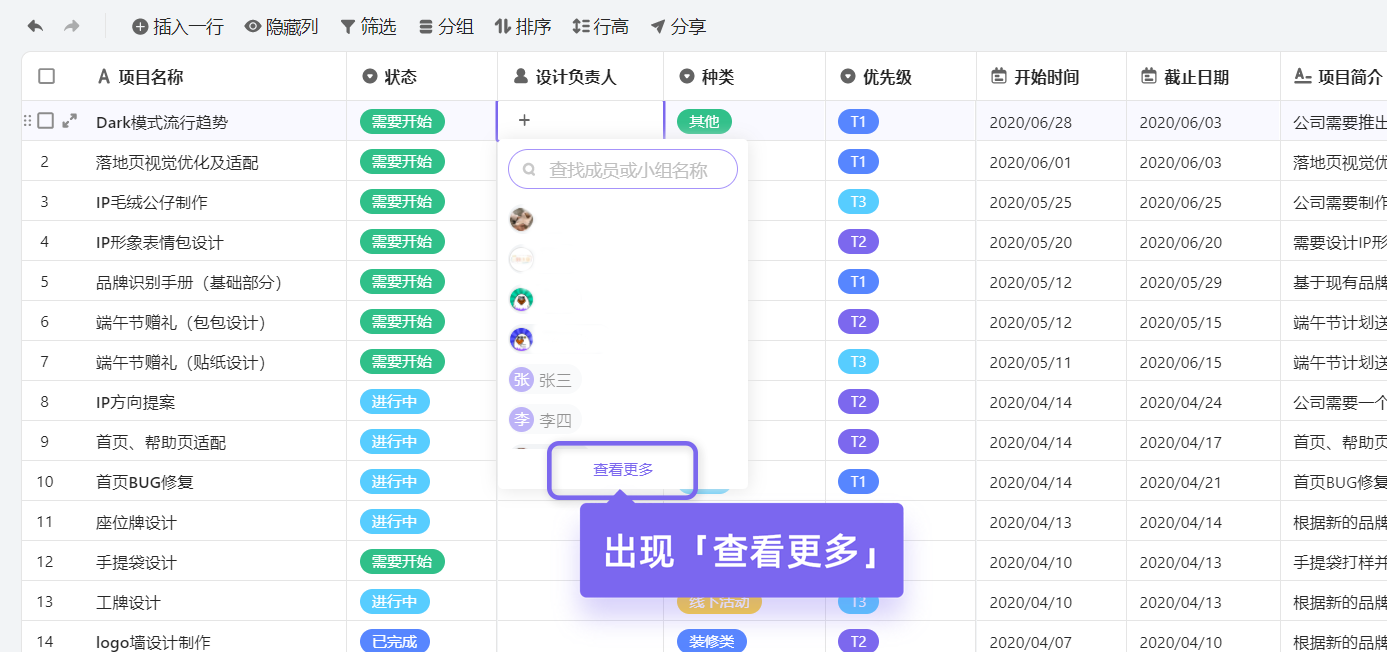Image resolution: width=1387 pixels, height=652 pixels.
Task: Select start date 2020/06/28
Action: [1051, 121]
